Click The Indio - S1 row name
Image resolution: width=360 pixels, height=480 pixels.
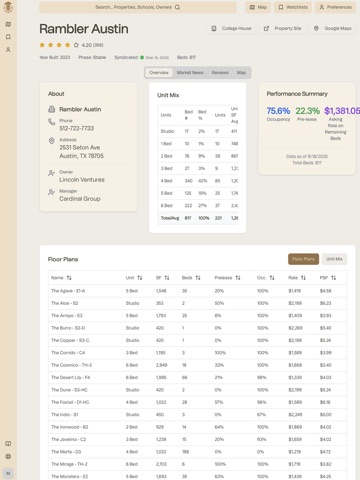(x=65, y=415)
